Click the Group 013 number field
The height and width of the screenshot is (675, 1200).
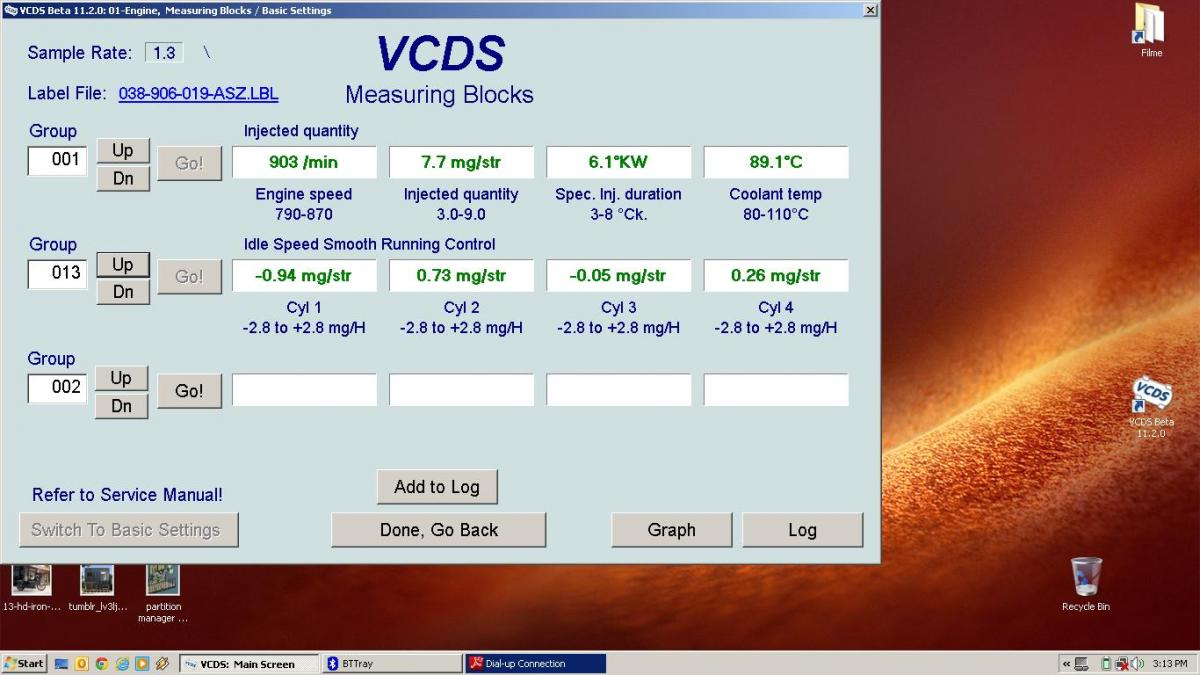[57, 273]
